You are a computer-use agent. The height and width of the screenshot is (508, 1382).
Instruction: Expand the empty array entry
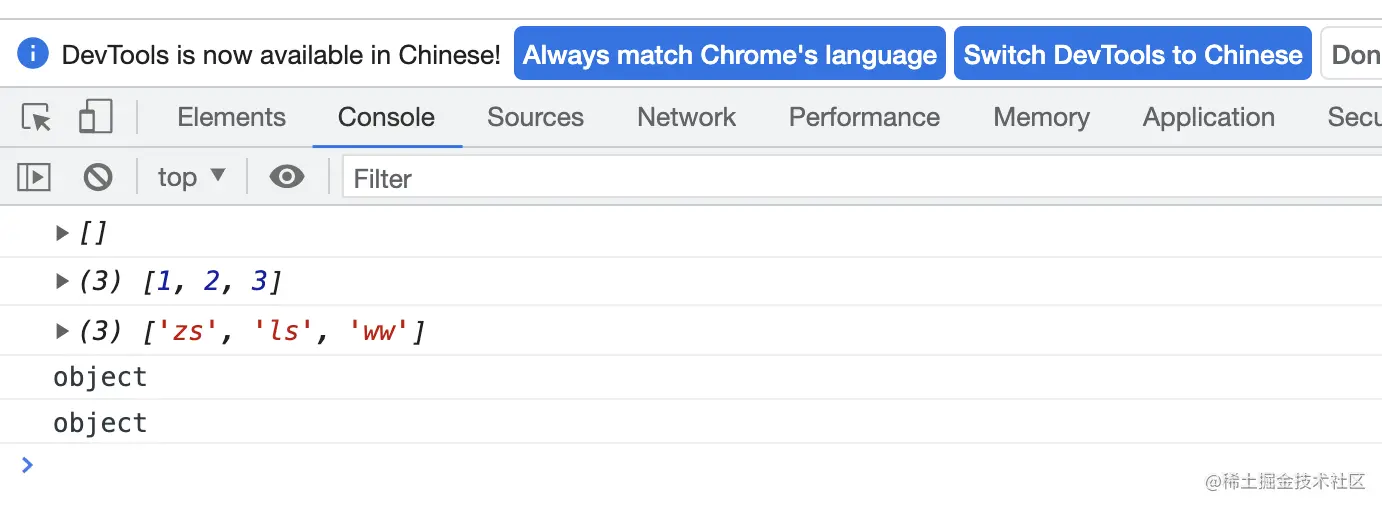pyautogui.click(x=63, y=234)
